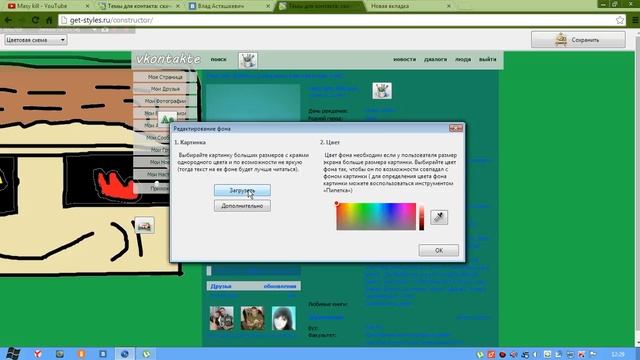Open the first friend thumbnail

tap(222, 318)
